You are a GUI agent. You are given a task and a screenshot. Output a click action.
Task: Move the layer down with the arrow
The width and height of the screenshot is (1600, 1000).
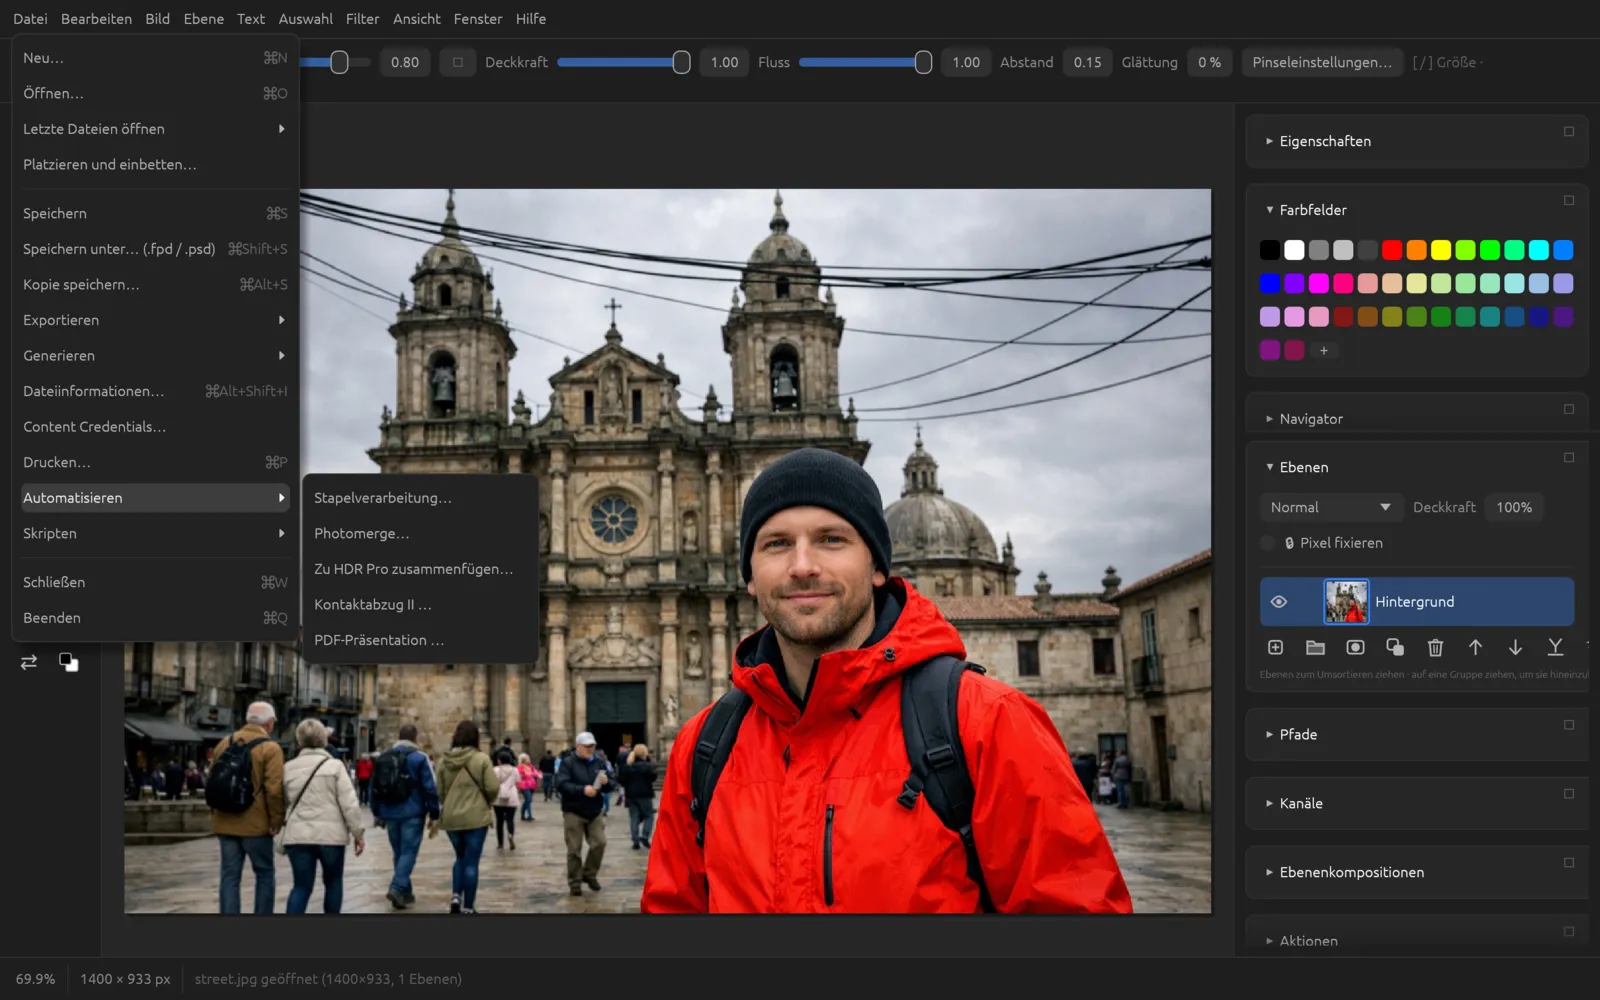point(1515,648)
